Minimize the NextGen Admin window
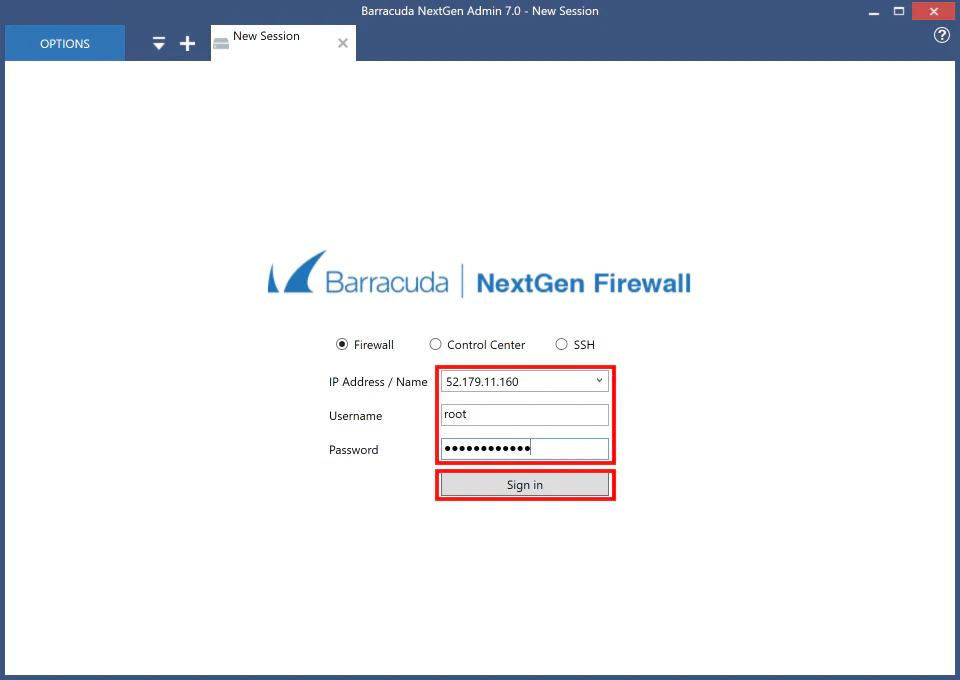Image resolution: width=960 pixels, height=680 pixels. tap(874, 11)
